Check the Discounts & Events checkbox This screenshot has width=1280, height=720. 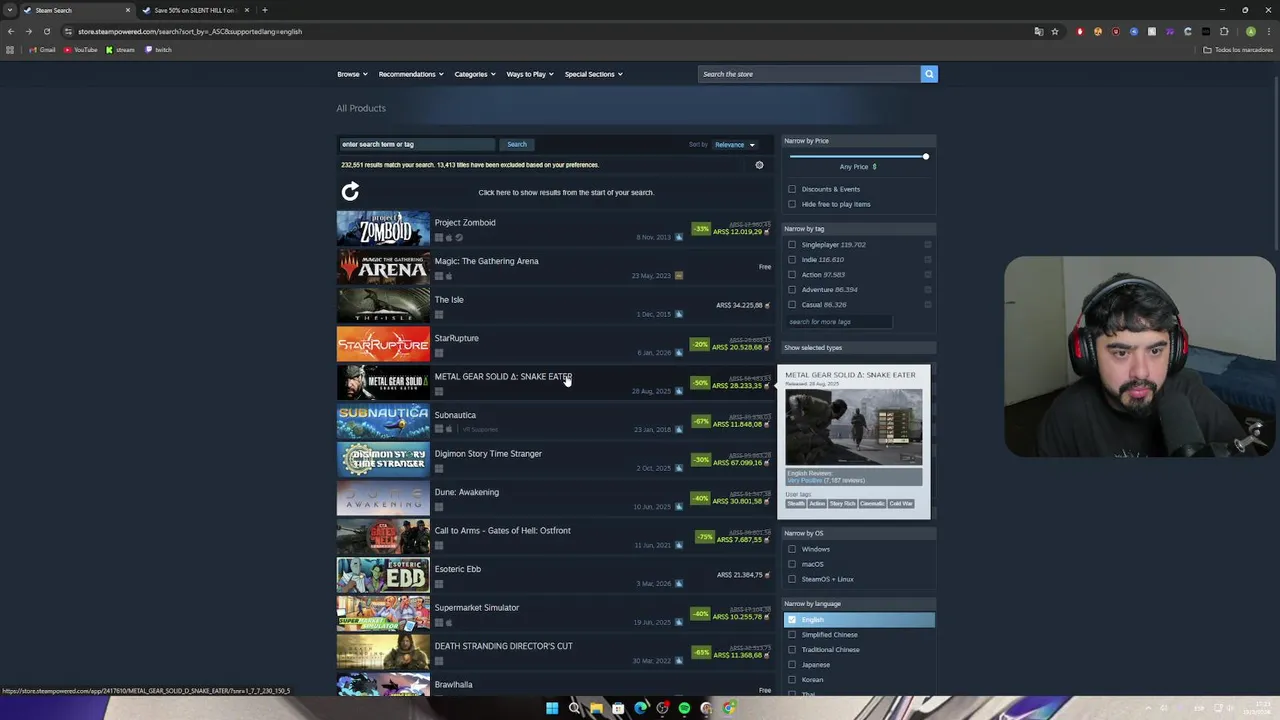pyautogui.click(x=792, y=189)
